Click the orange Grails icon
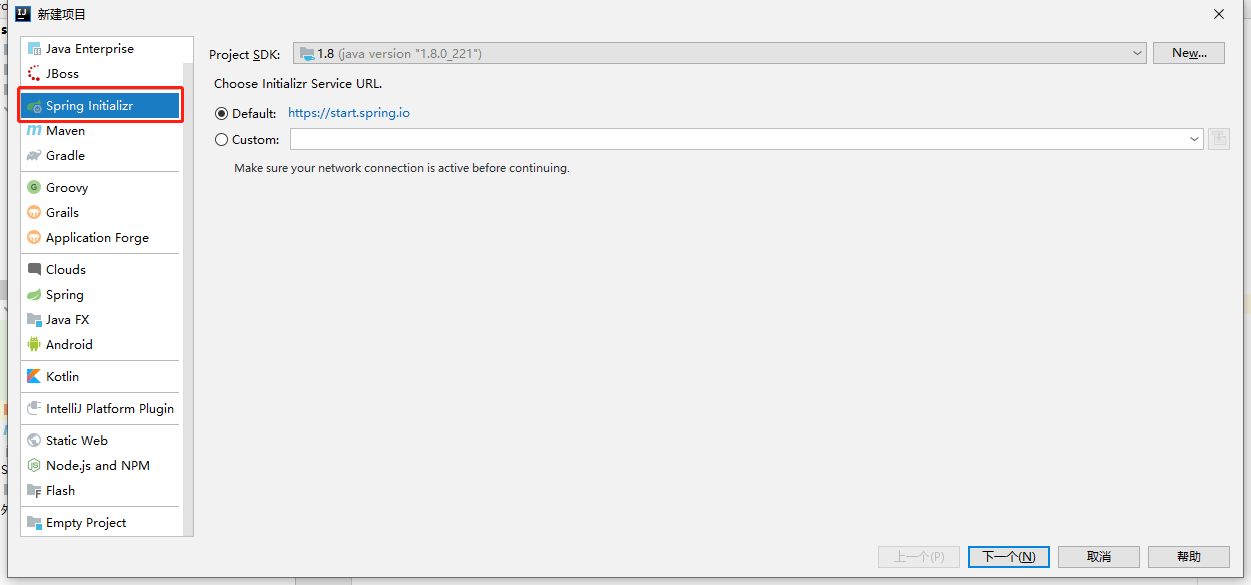The height and width of the screenshot is (585, 1251). tap(34, 212)
